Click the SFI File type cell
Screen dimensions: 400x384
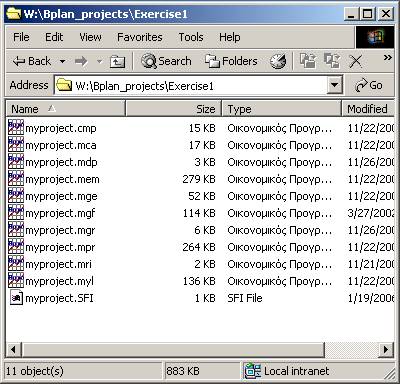coord(245,298)
